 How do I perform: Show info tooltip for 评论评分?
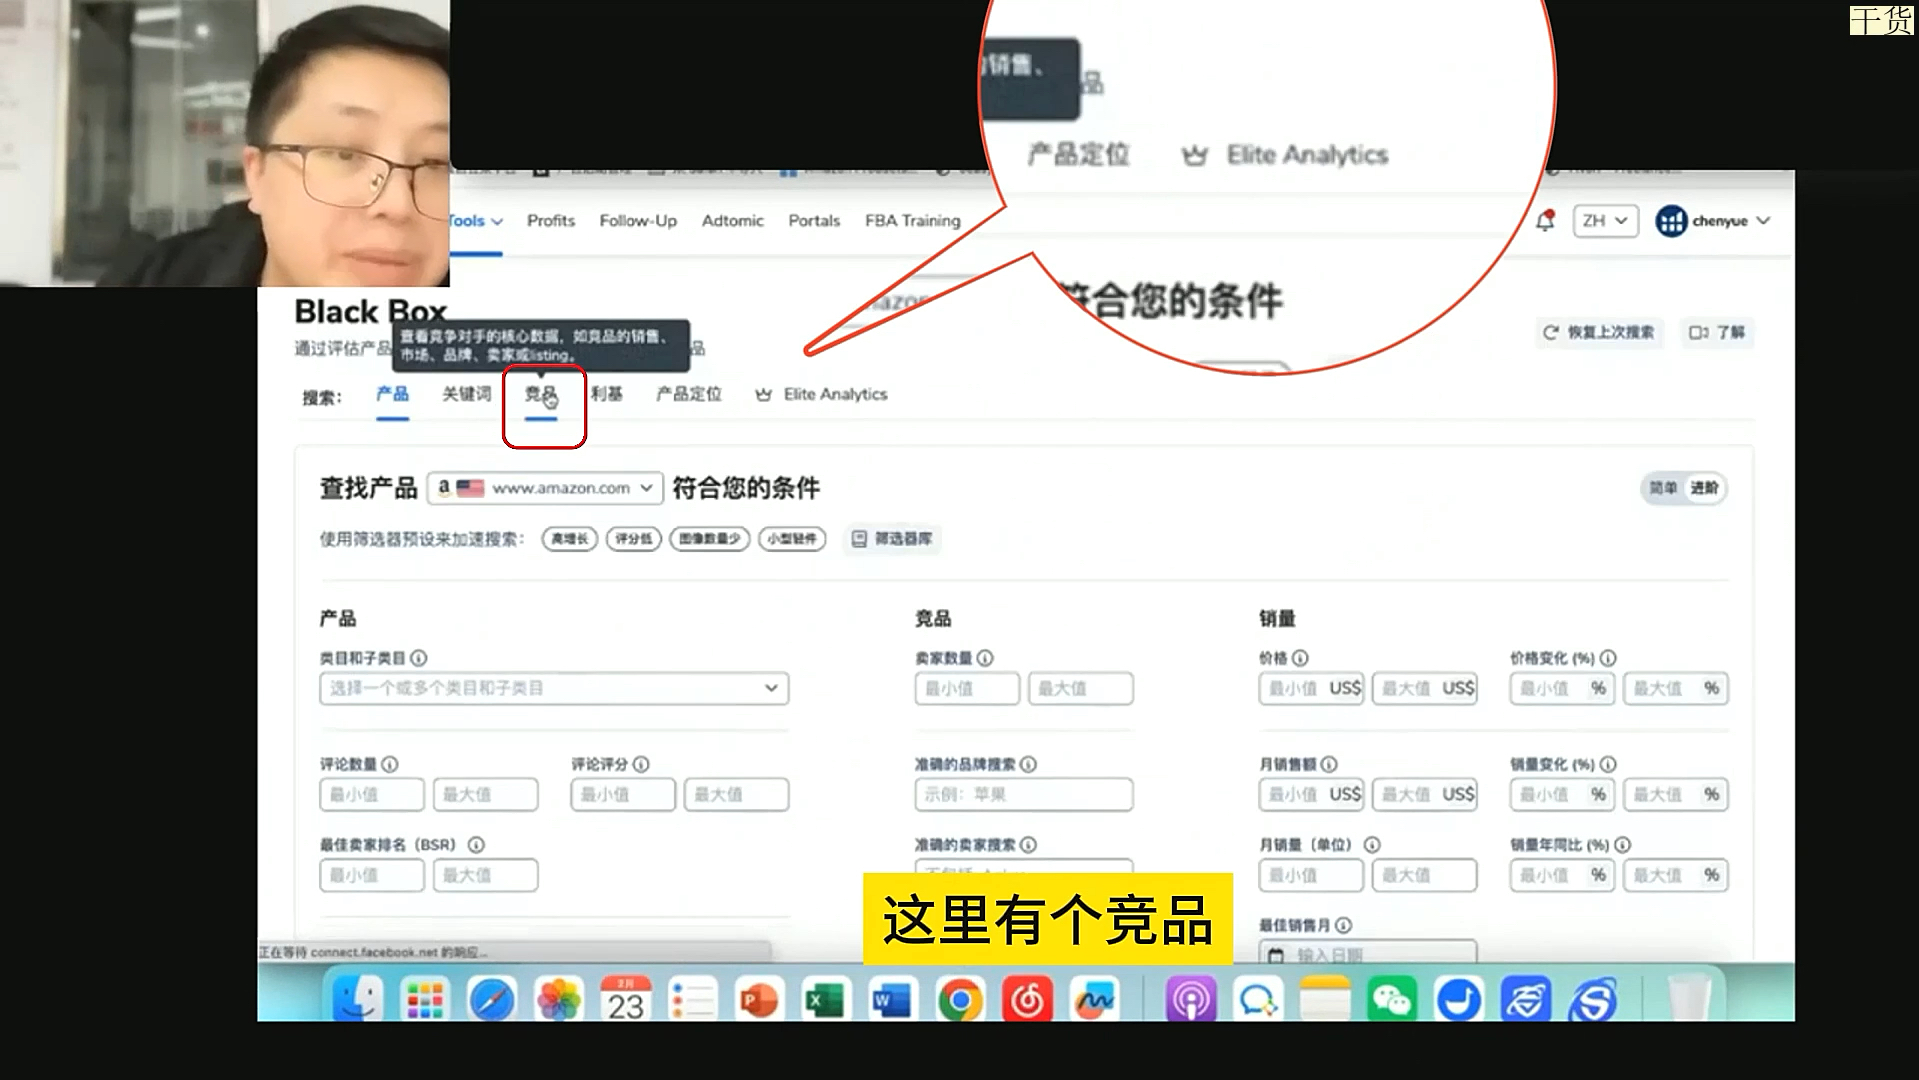pyautogui.click(x=641, y=764)
